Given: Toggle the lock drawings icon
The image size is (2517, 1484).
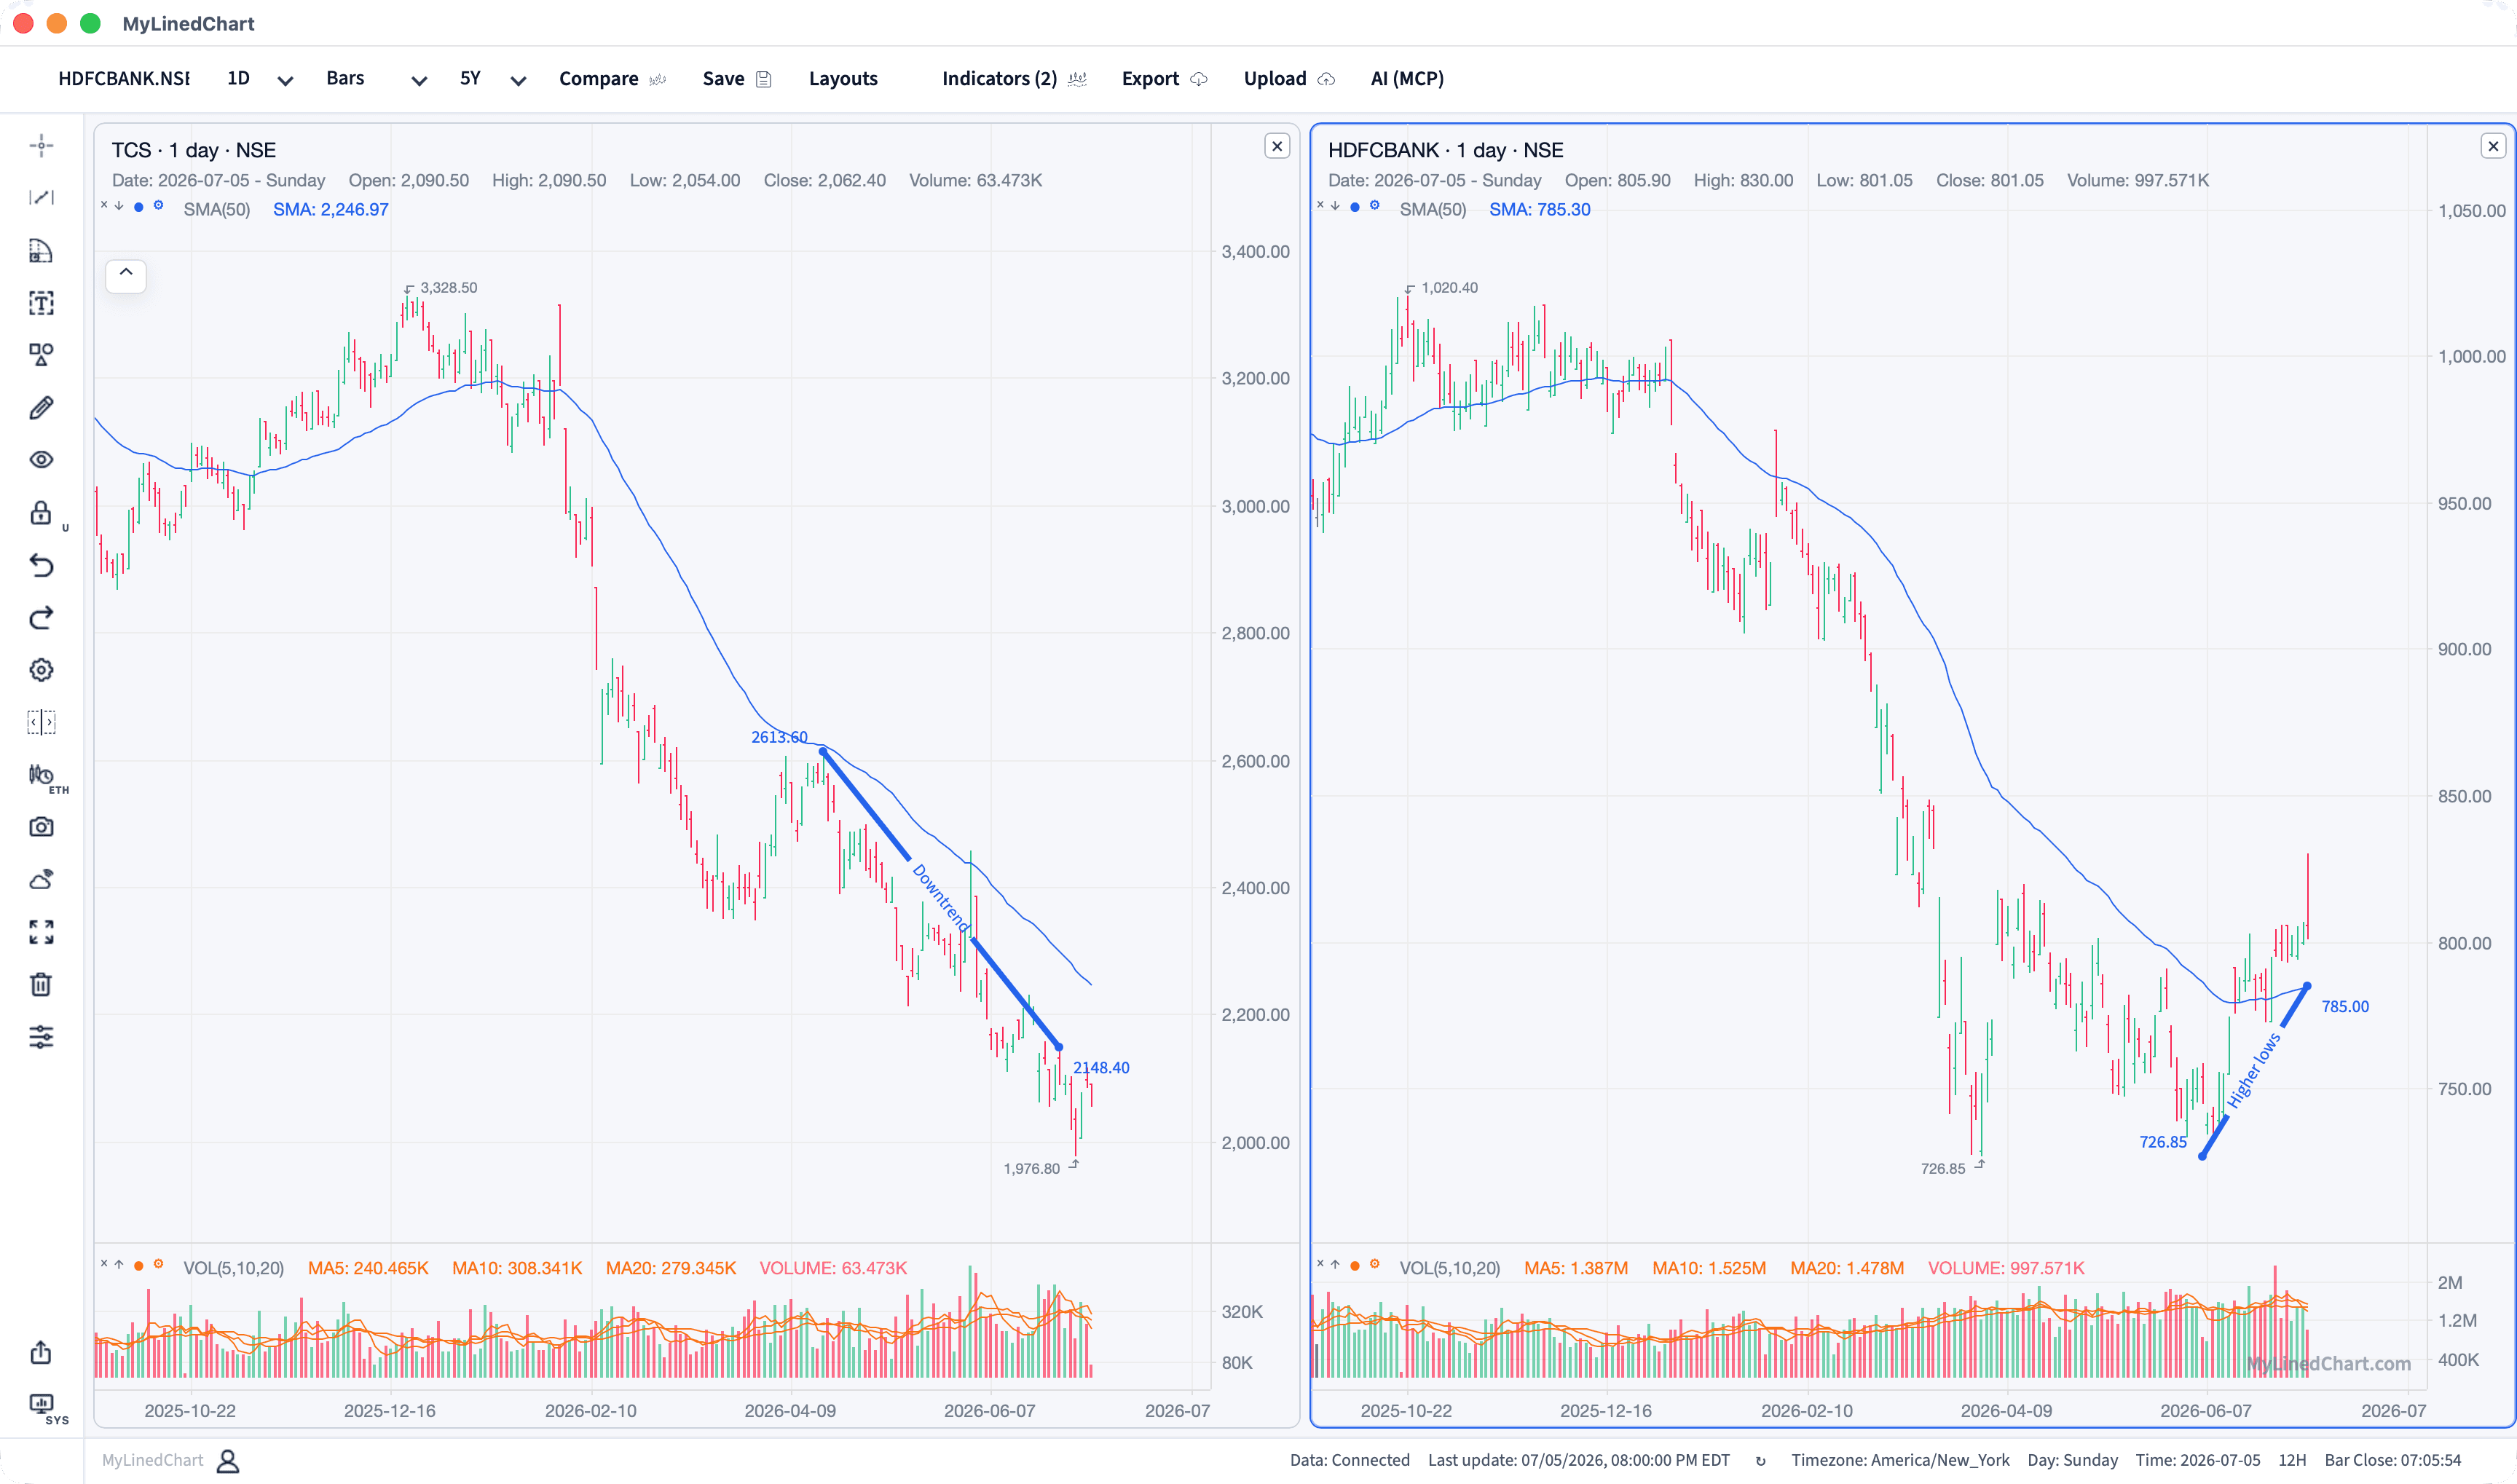Looking at the screenshot, I should pyautogui.click(x=41, y=513).
